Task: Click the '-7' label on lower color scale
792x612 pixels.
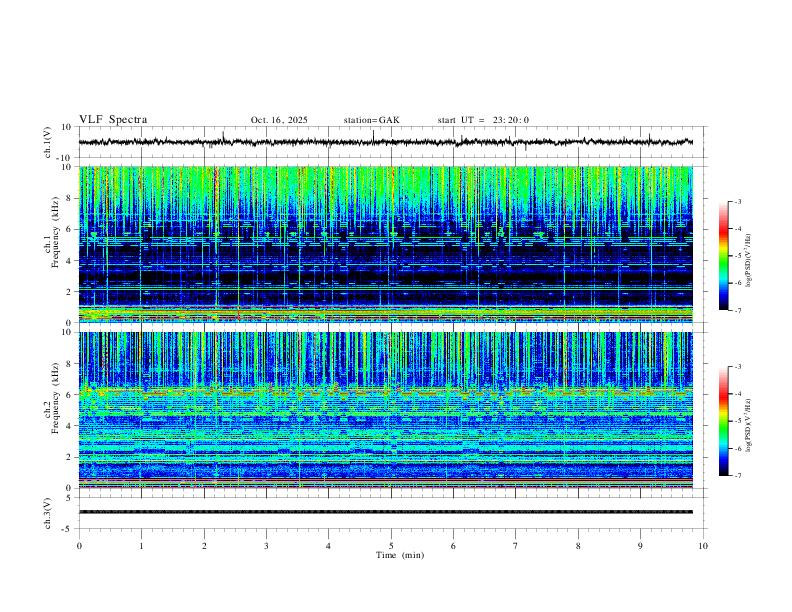Action: (737, 476)
